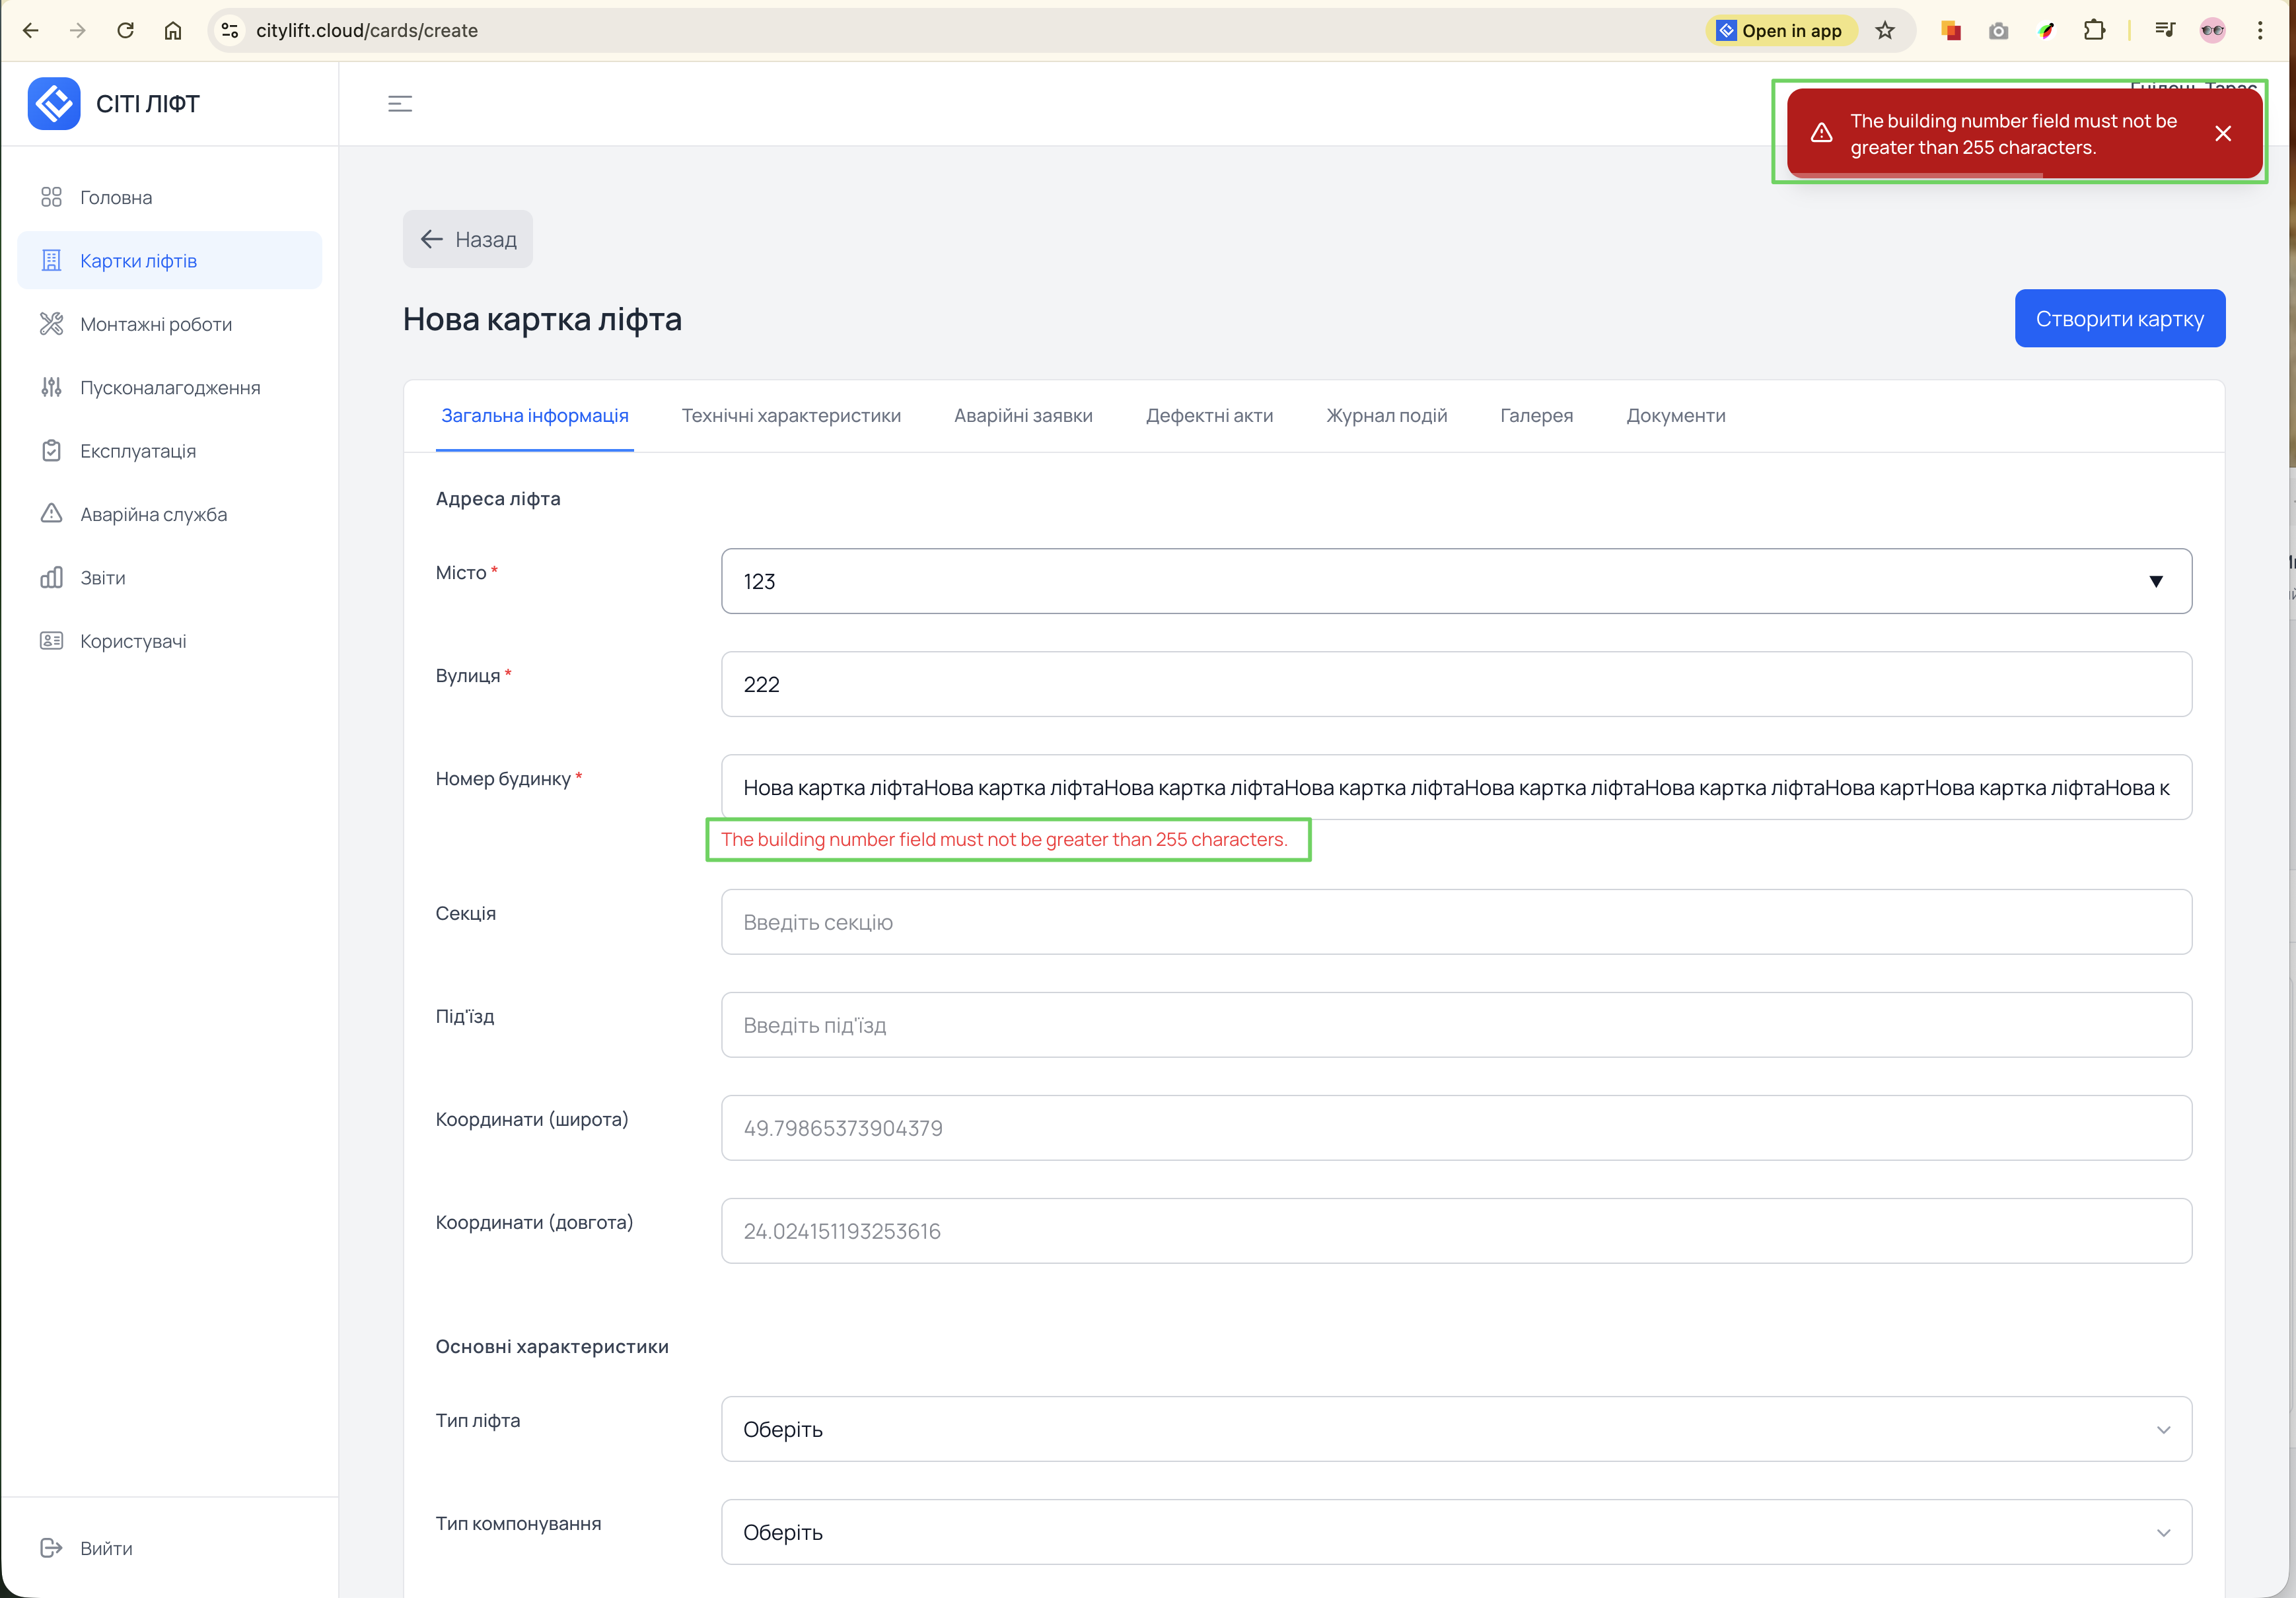2296x1598 pixels.
Task: Focus the Номер будинку text field
Action: click(1456, 788)
